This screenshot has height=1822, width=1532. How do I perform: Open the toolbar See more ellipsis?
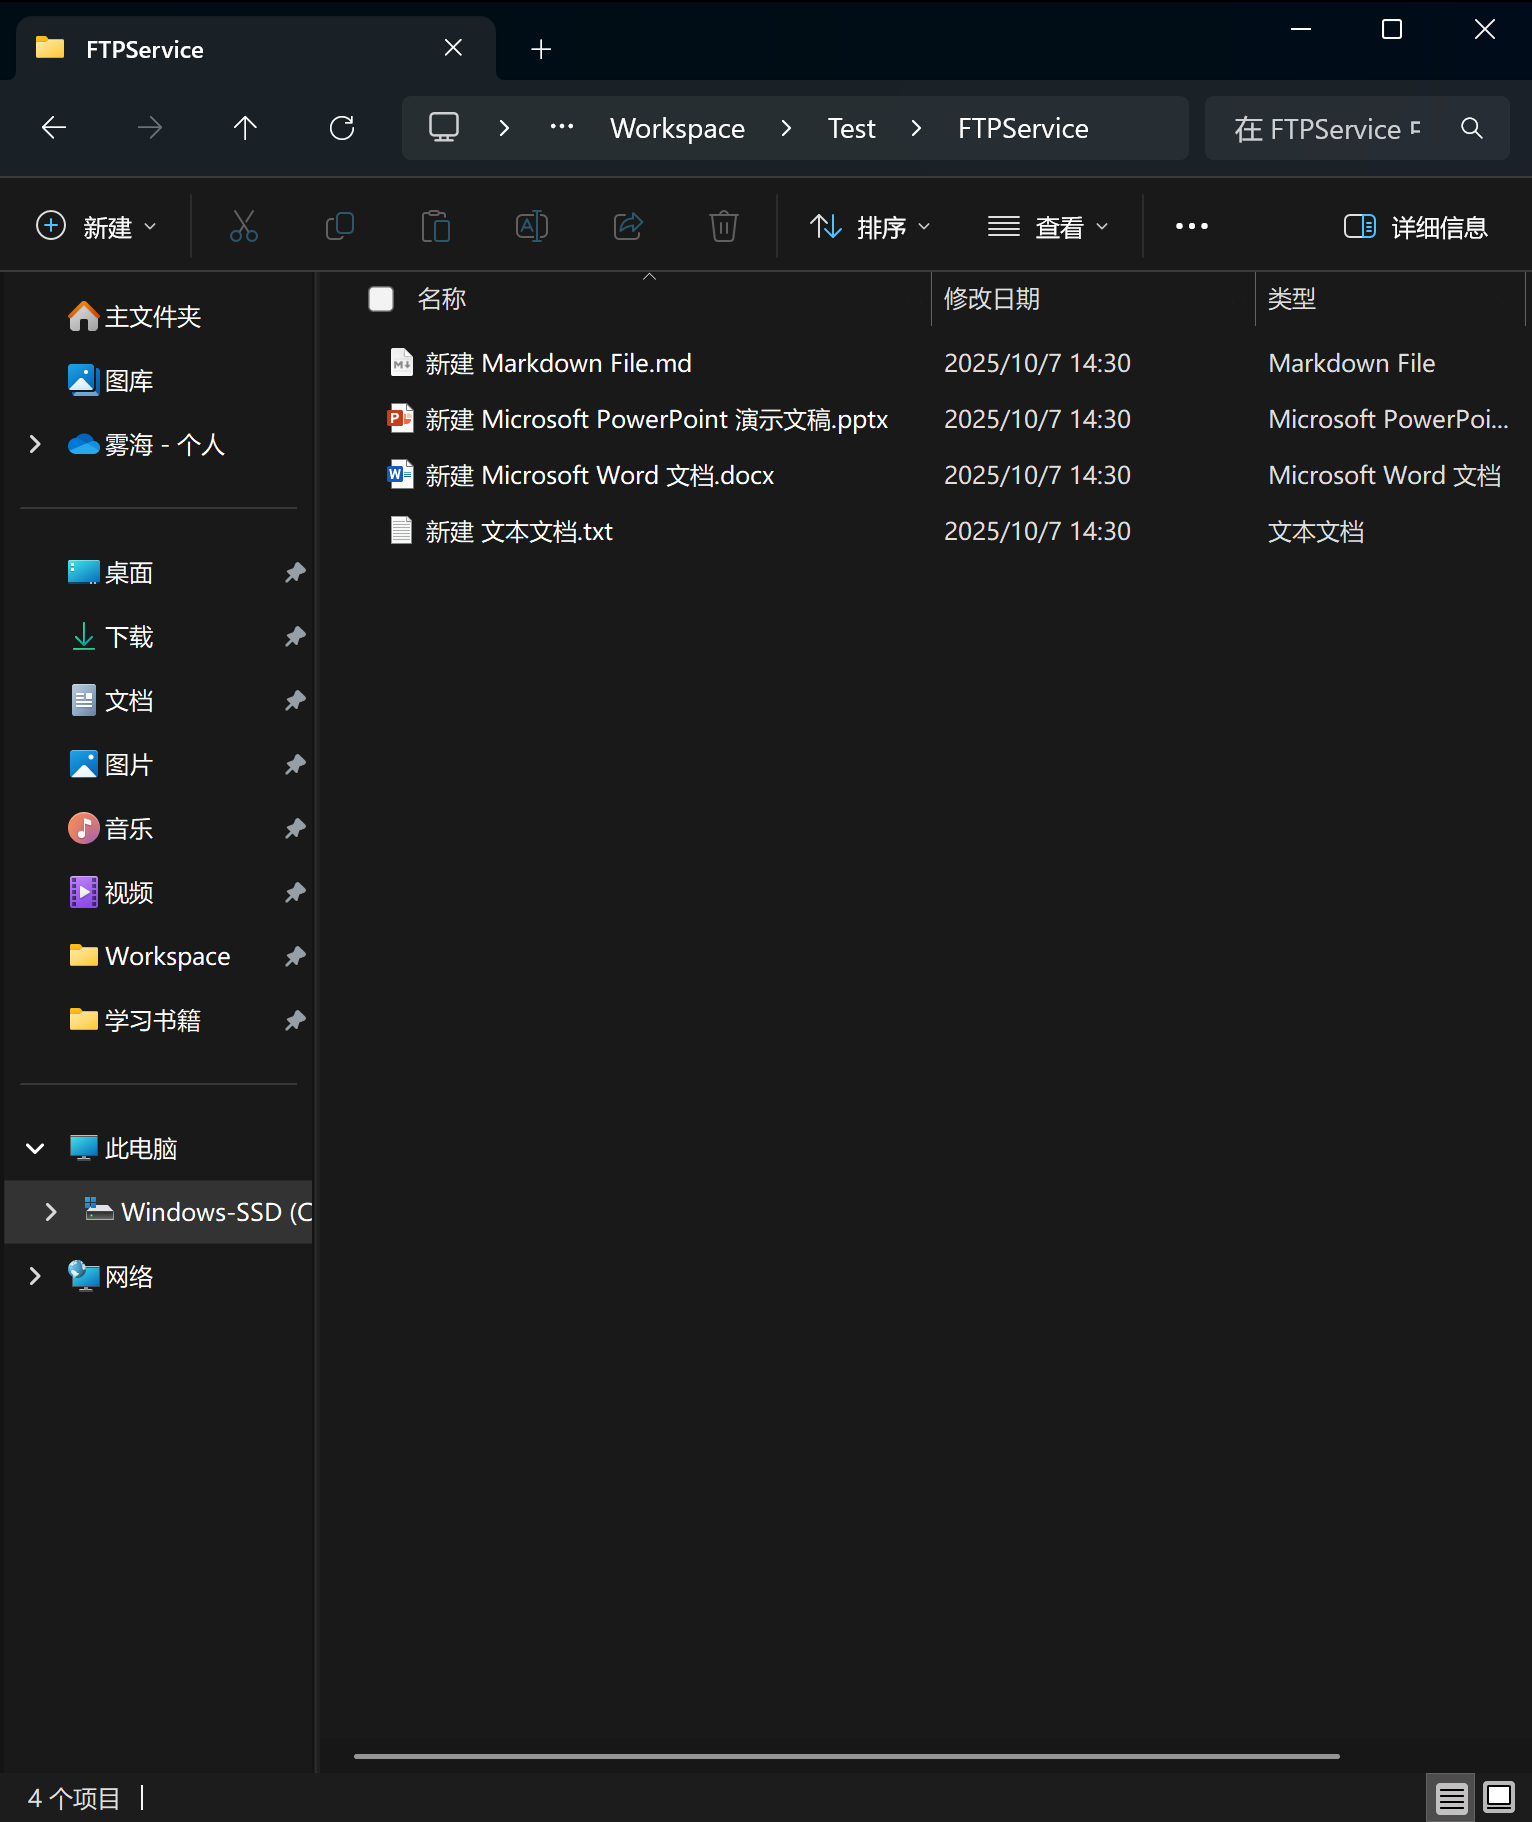click(1192, 226)
